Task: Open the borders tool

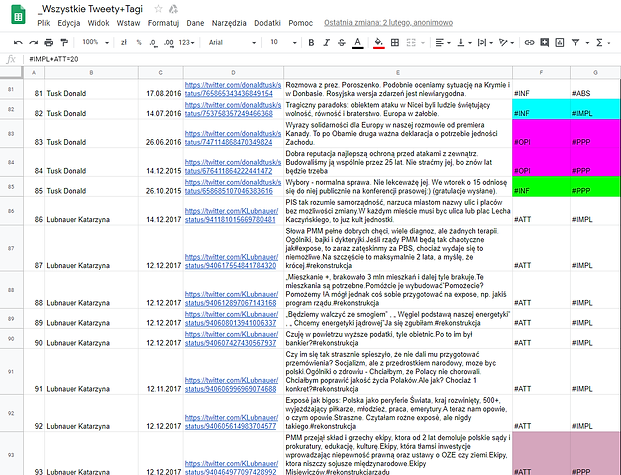Action: pyautogui.click(x=395, y=42)
